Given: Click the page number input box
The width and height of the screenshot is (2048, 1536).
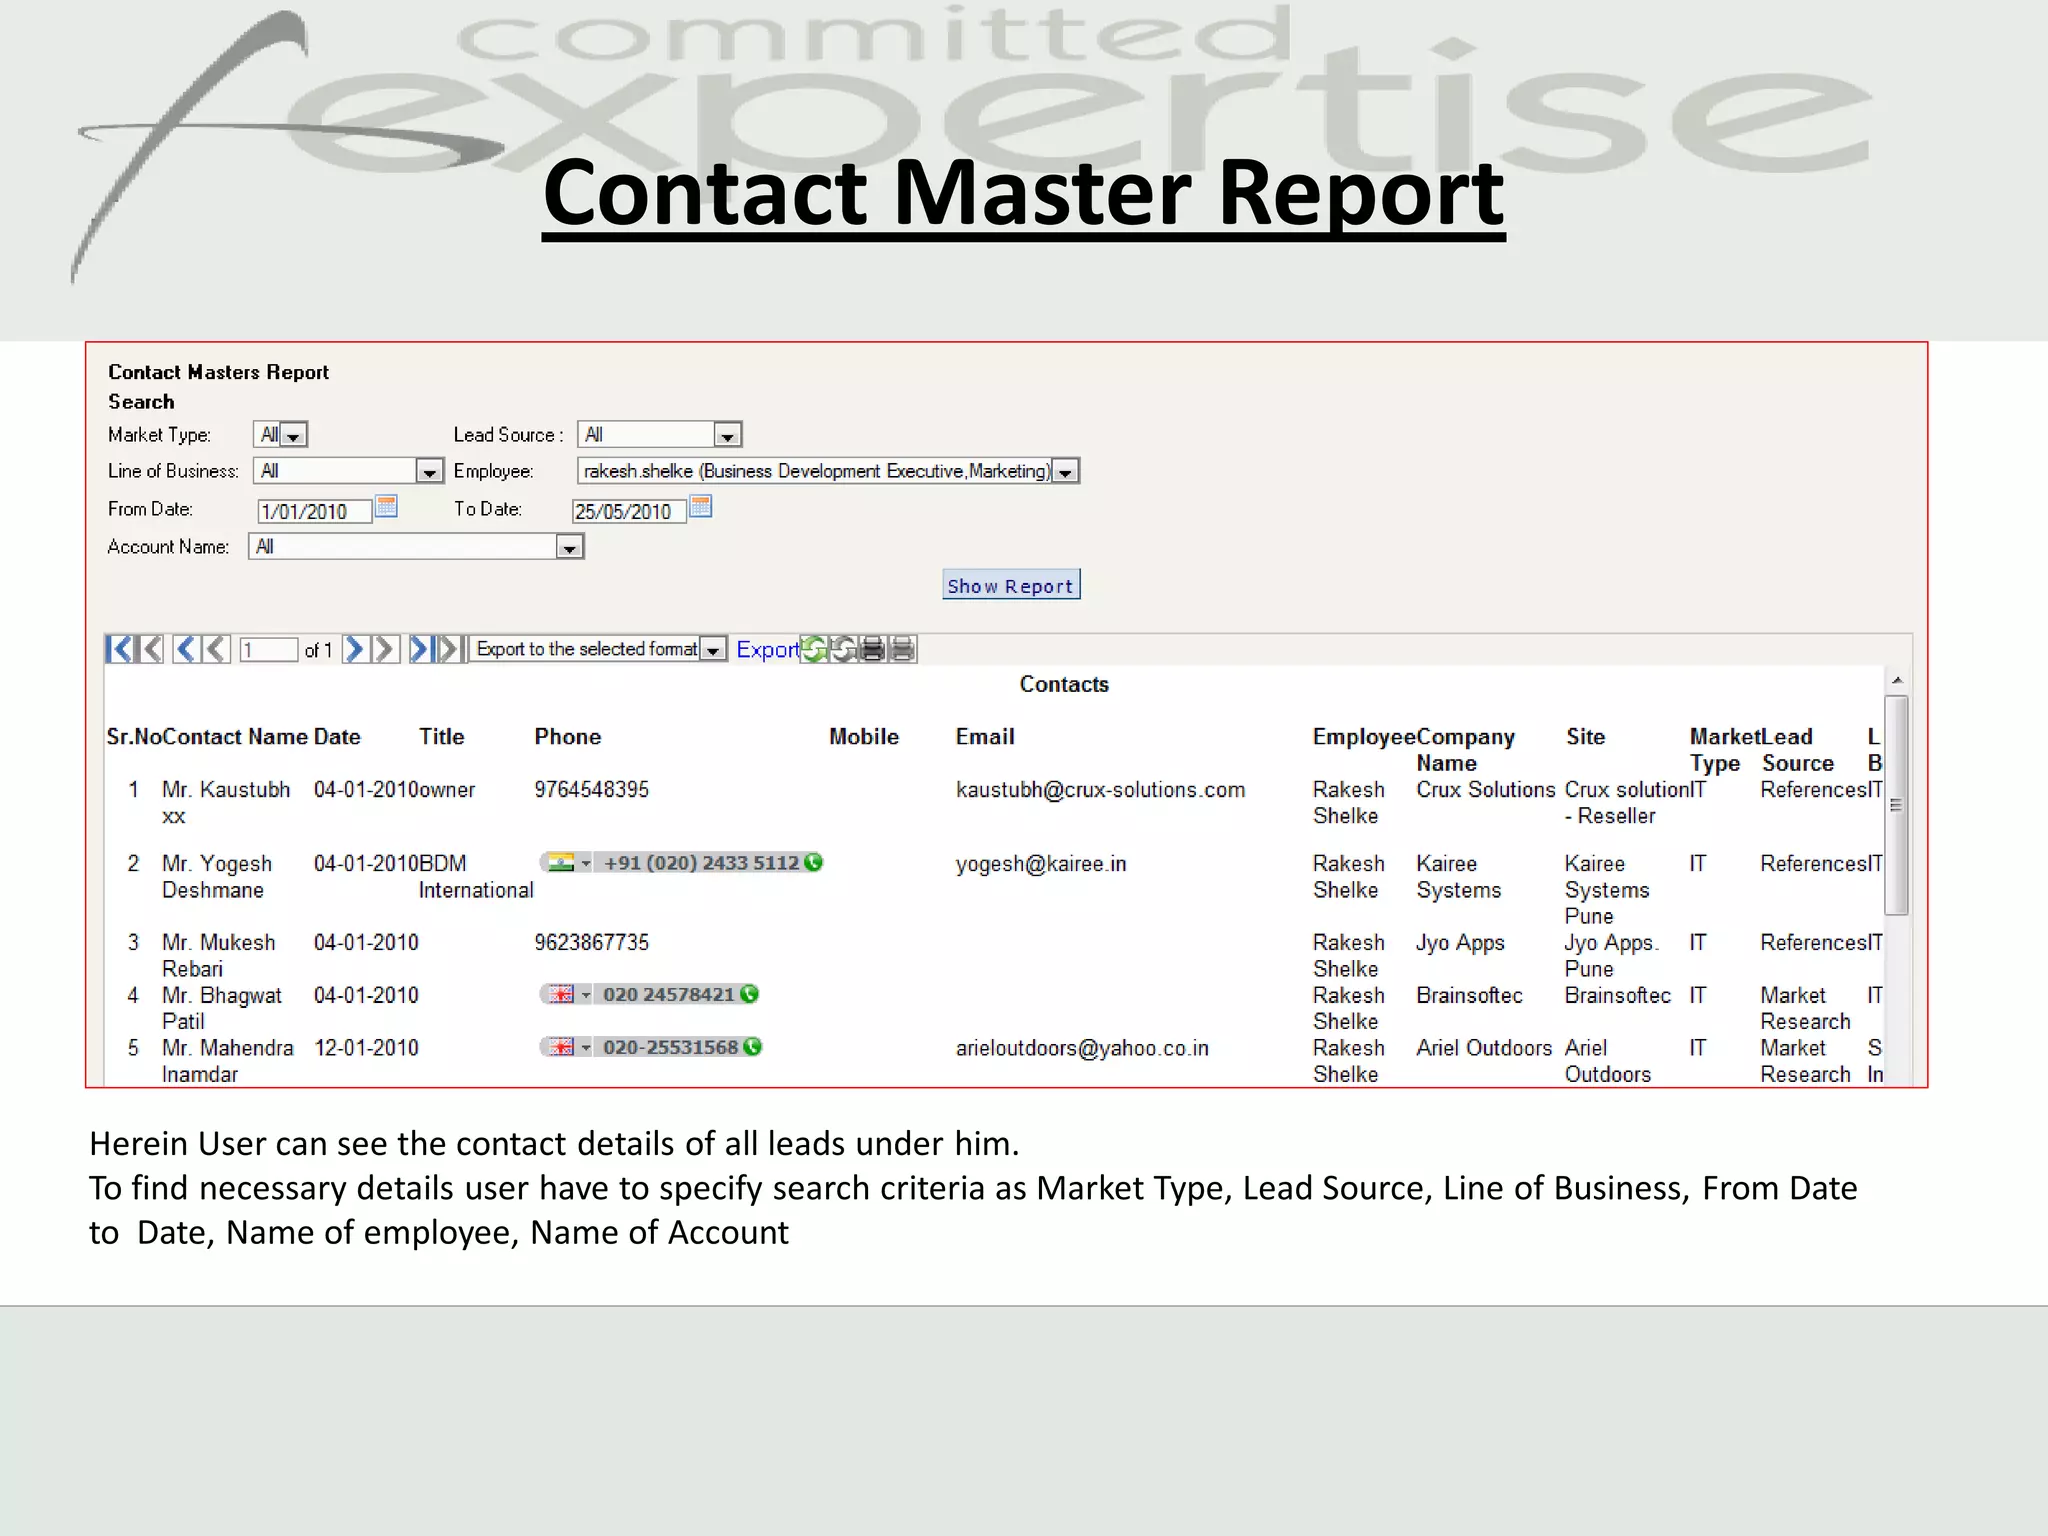Looking at the screenshot, I should [268, 650].
